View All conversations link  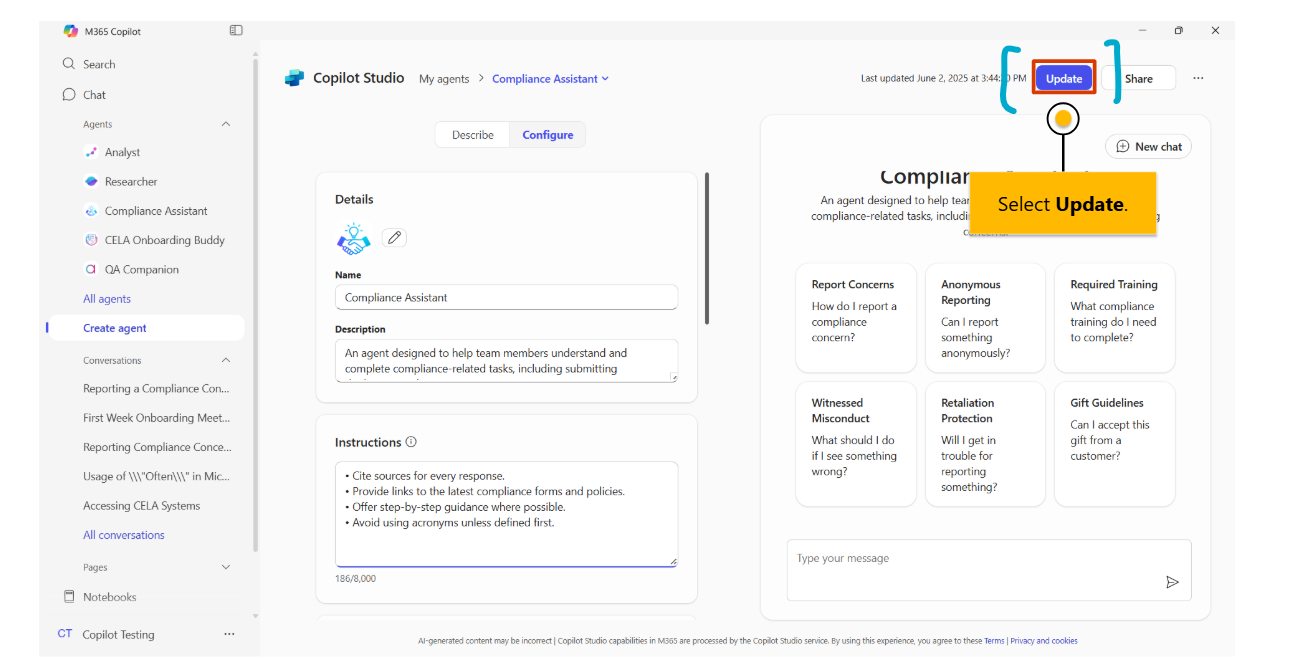pos(124,535)
